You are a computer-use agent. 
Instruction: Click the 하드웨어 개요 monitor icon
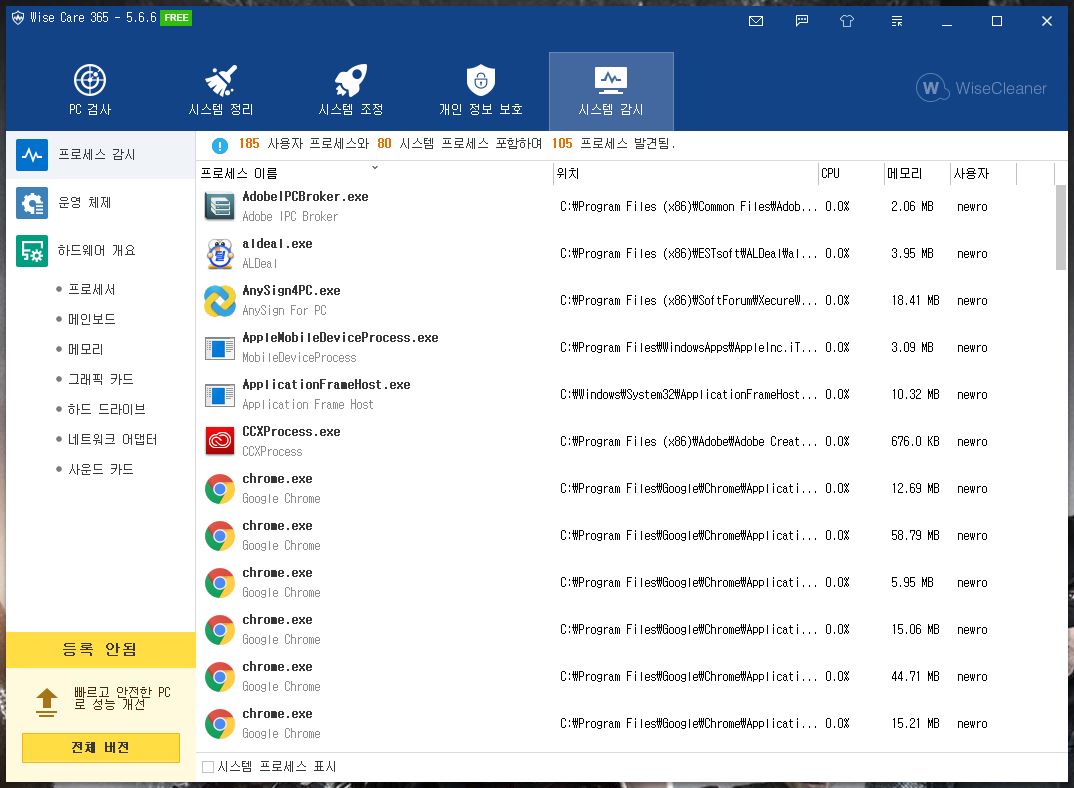(32, 251)
